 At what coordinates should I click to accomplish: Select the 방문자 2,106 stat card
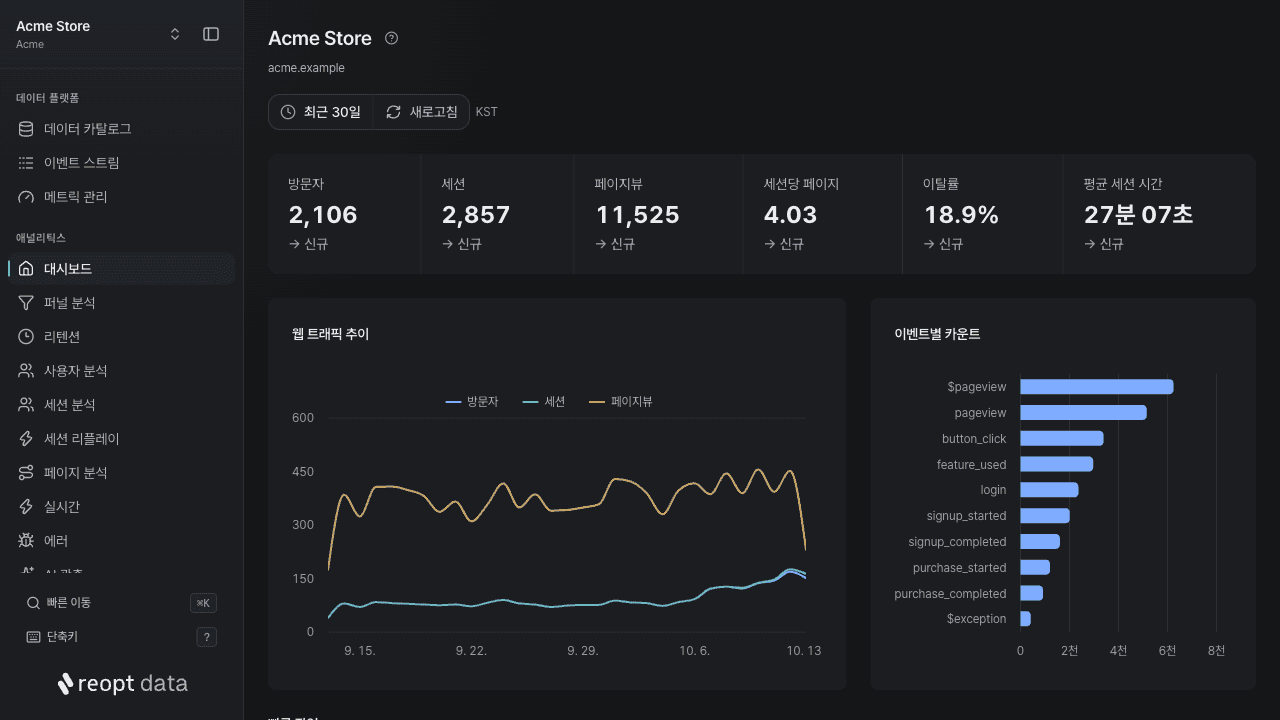point(344,214)
